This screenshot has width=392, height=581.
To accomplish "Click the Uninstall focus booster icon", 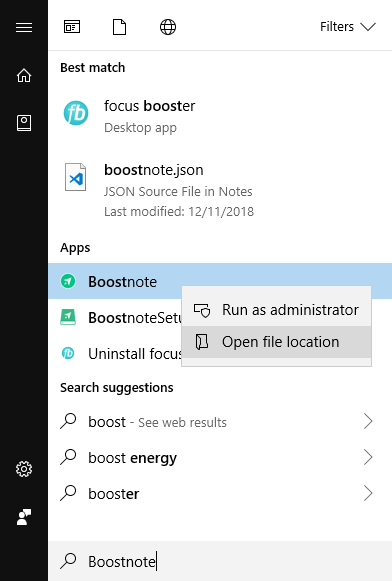I will pos(68,353).
